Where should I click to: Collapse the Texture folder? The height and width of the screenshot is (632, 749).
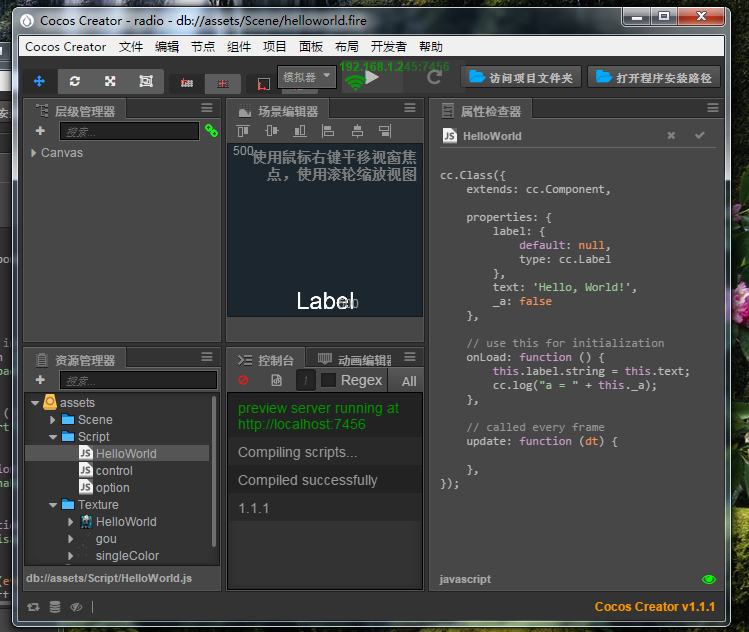(53, 505)
